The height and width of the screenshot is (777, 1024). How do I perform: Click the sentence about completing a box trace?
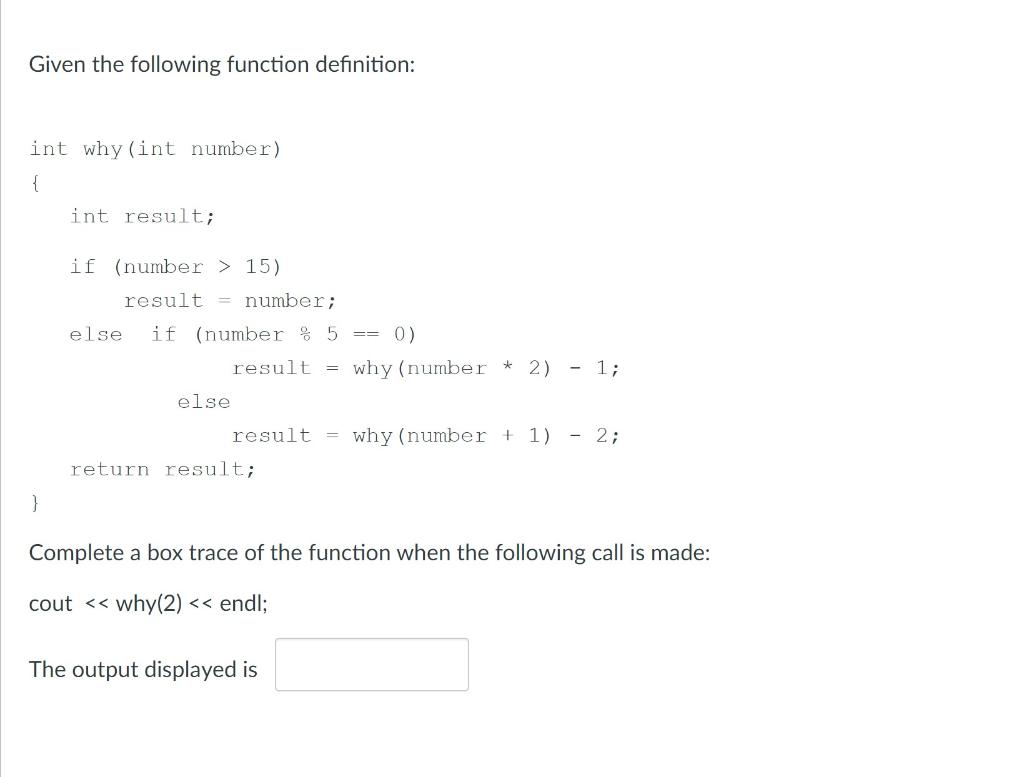coord(369,552)
